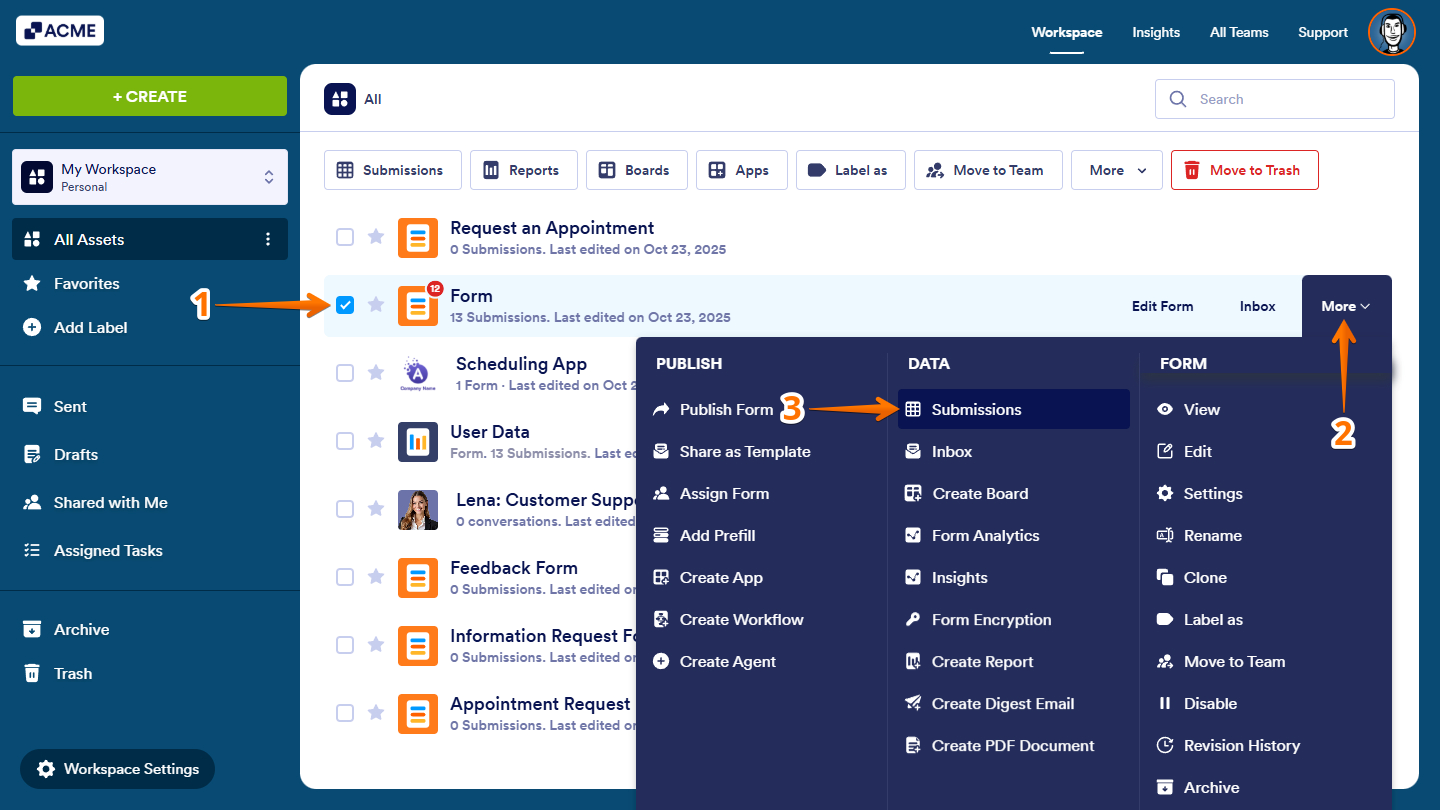Open the user profile avatar

[1391, 32]
